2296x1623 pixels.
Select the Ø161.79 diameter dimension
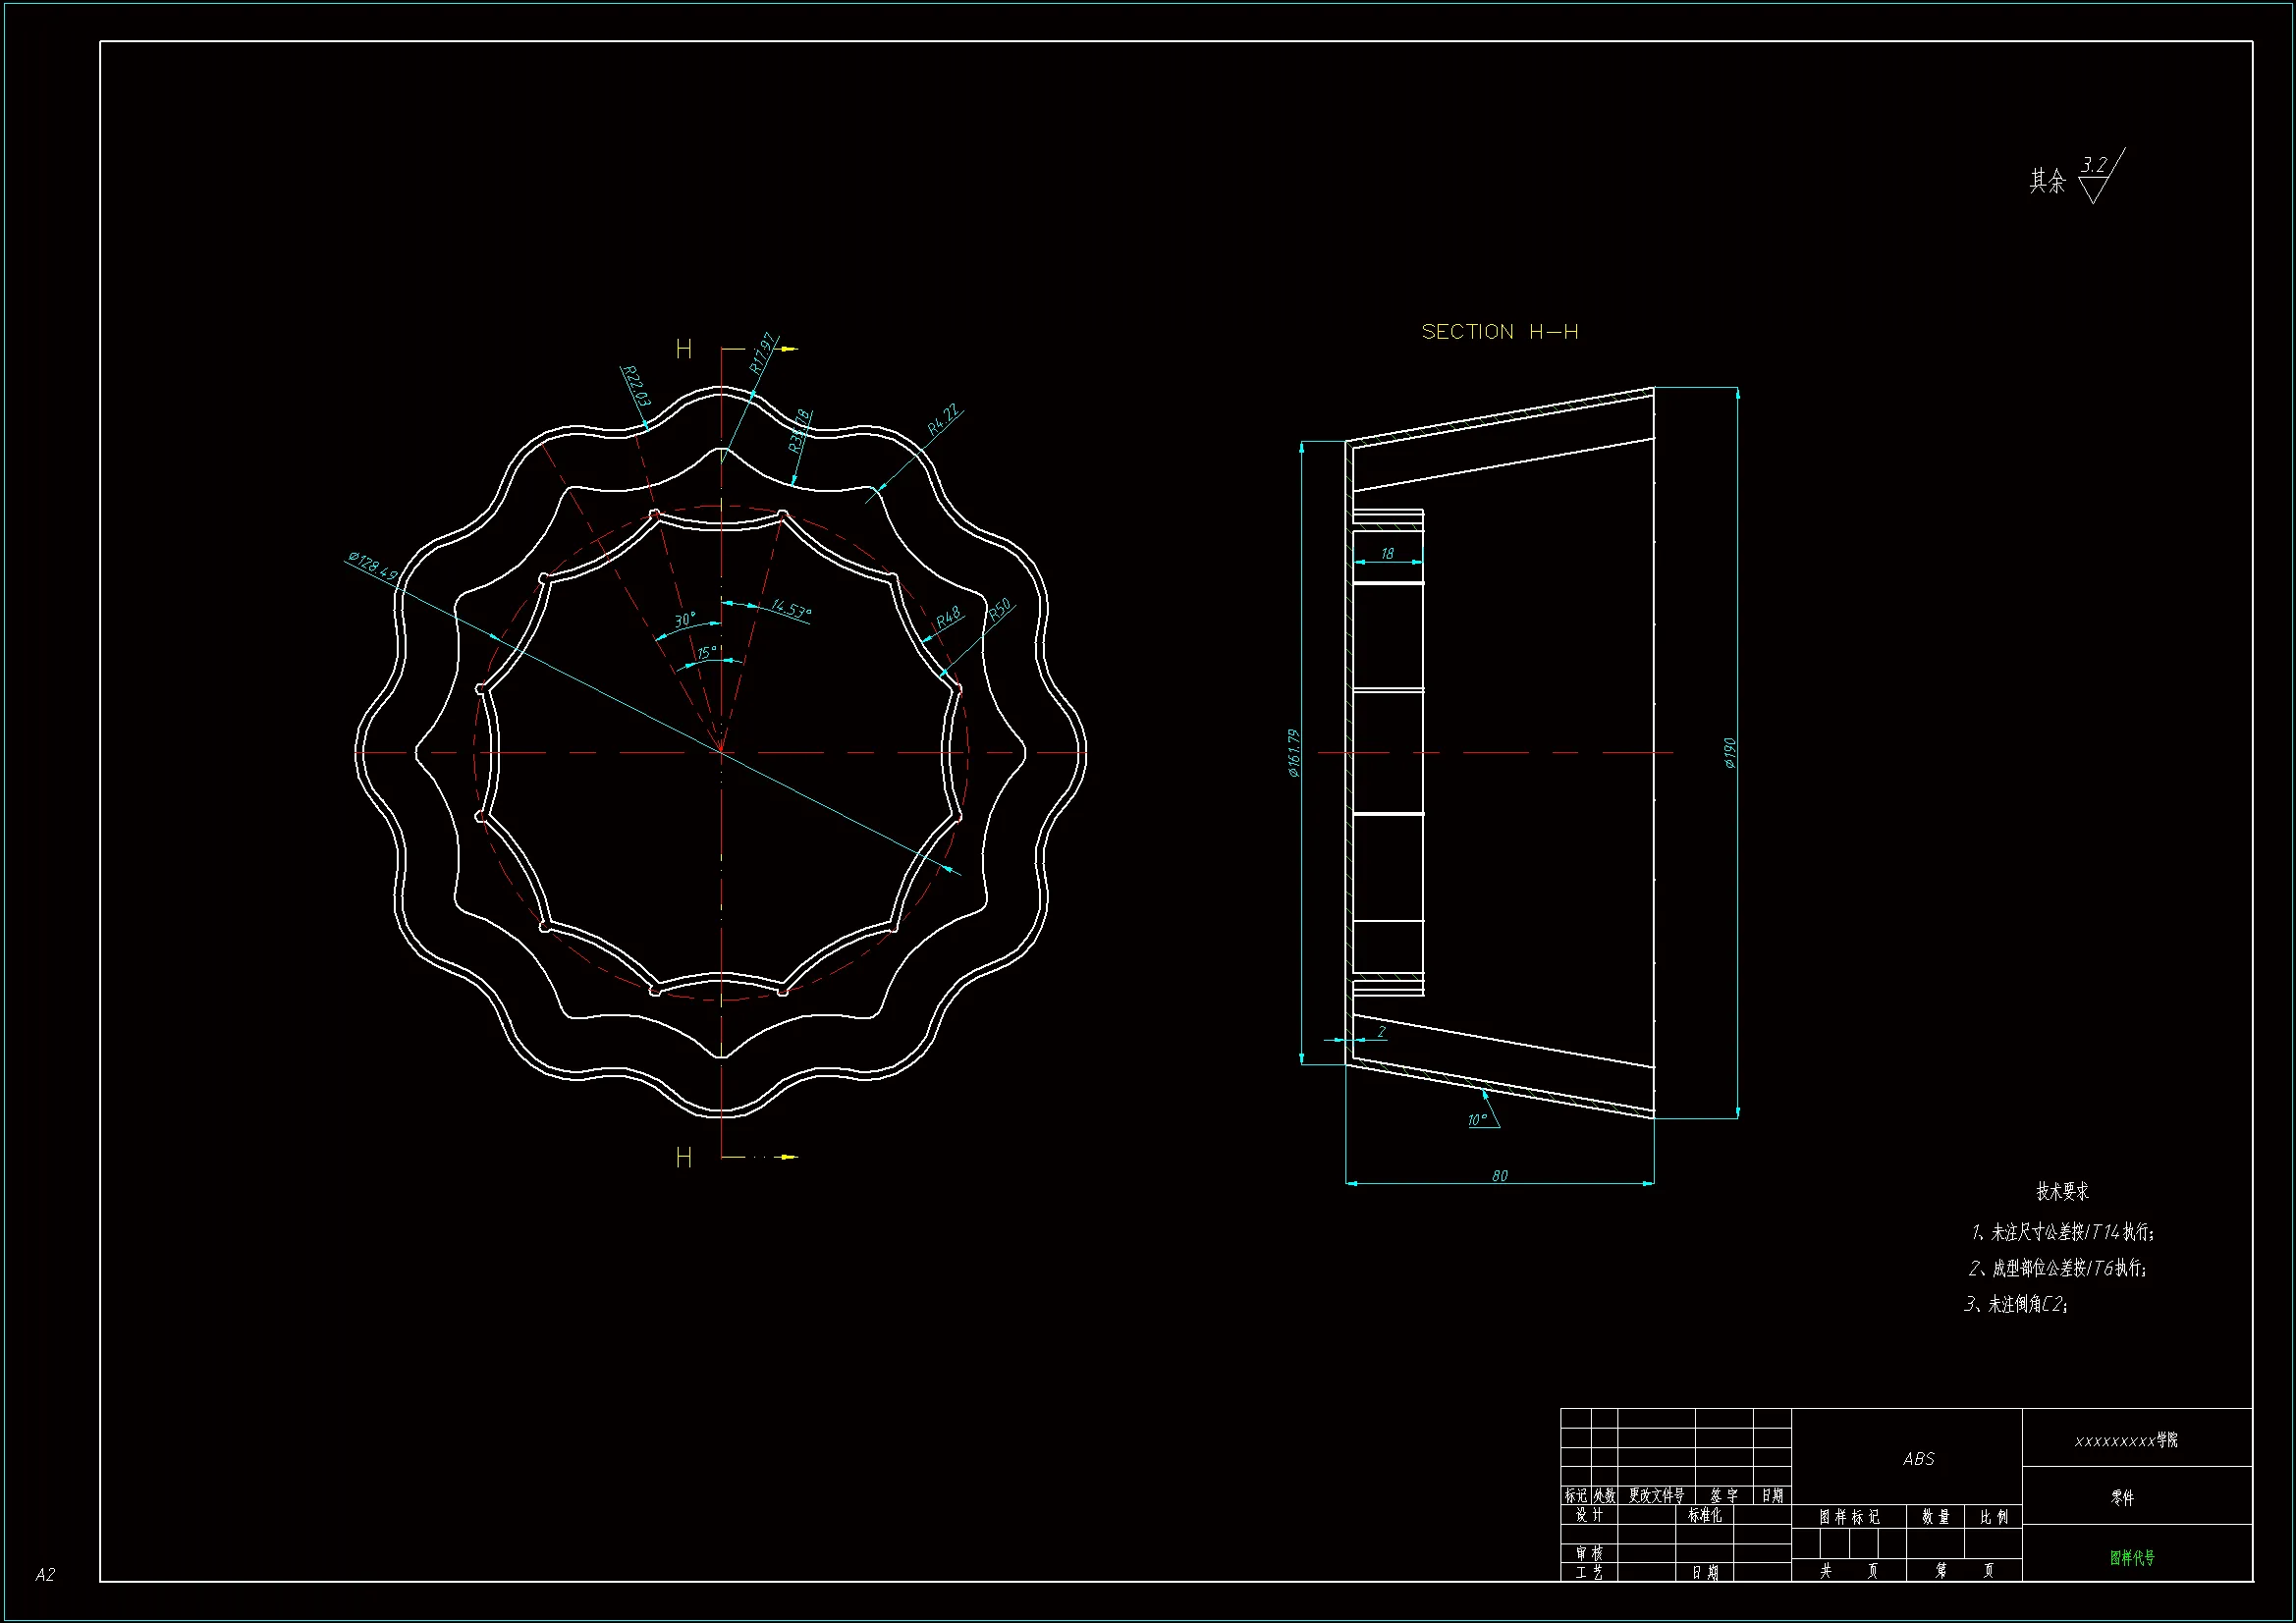pos(1294,752)
